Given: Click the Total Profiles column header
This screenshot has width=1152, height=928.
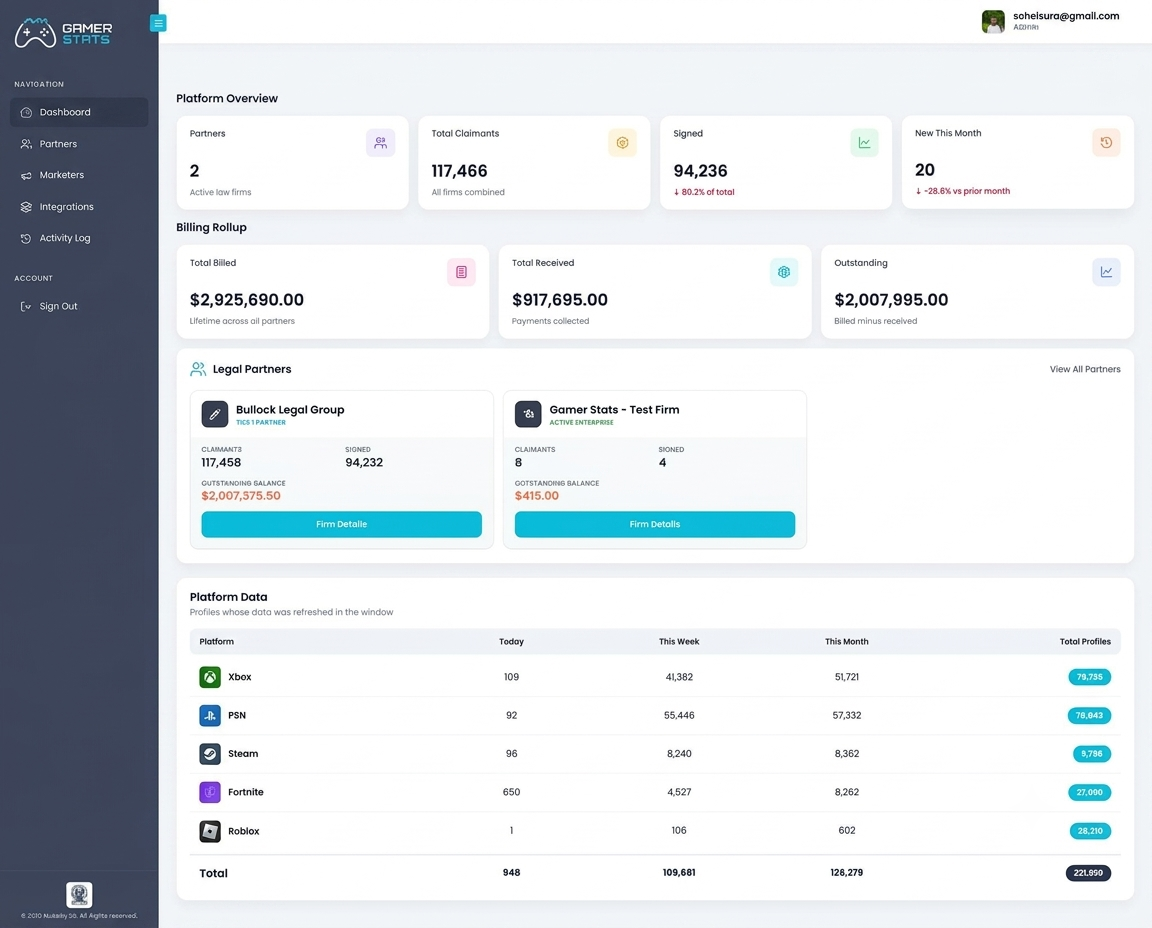Looking at the screenshot, I should point(1085,641).
